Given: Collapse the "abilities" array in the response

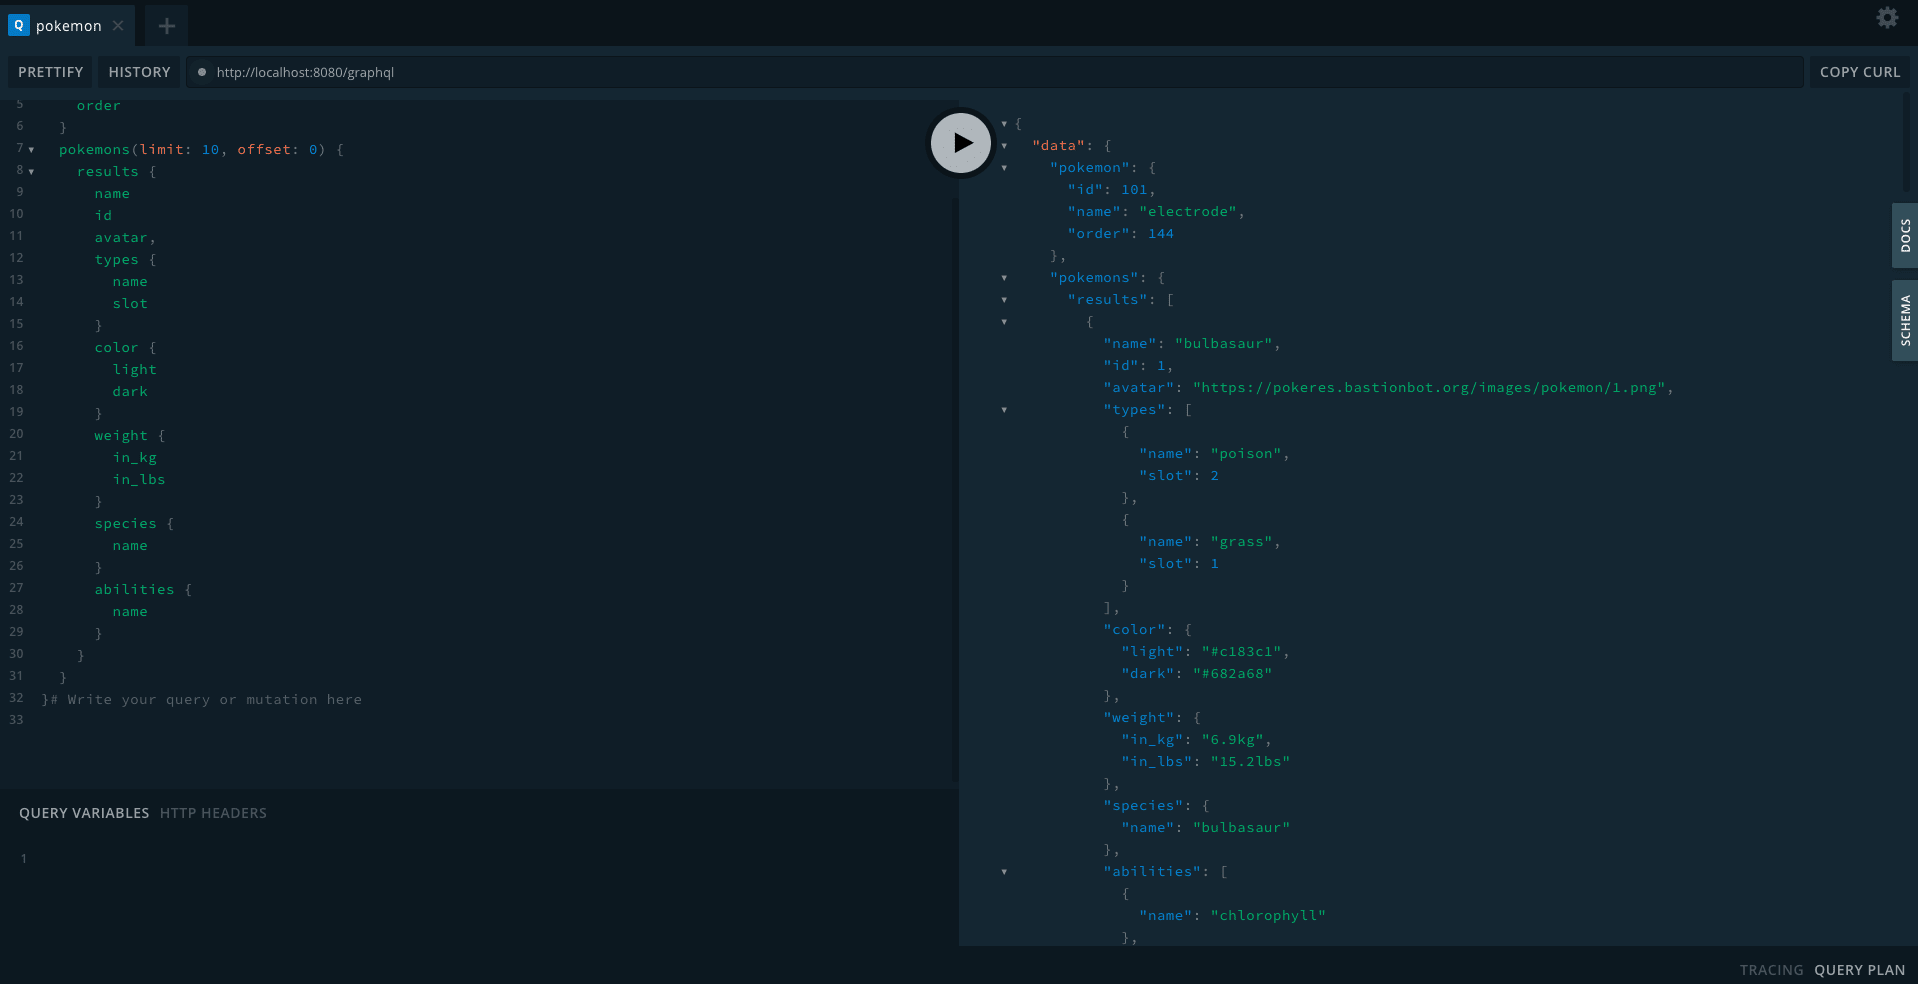Looking at the screenshot, I should (x=1004, y=871).
